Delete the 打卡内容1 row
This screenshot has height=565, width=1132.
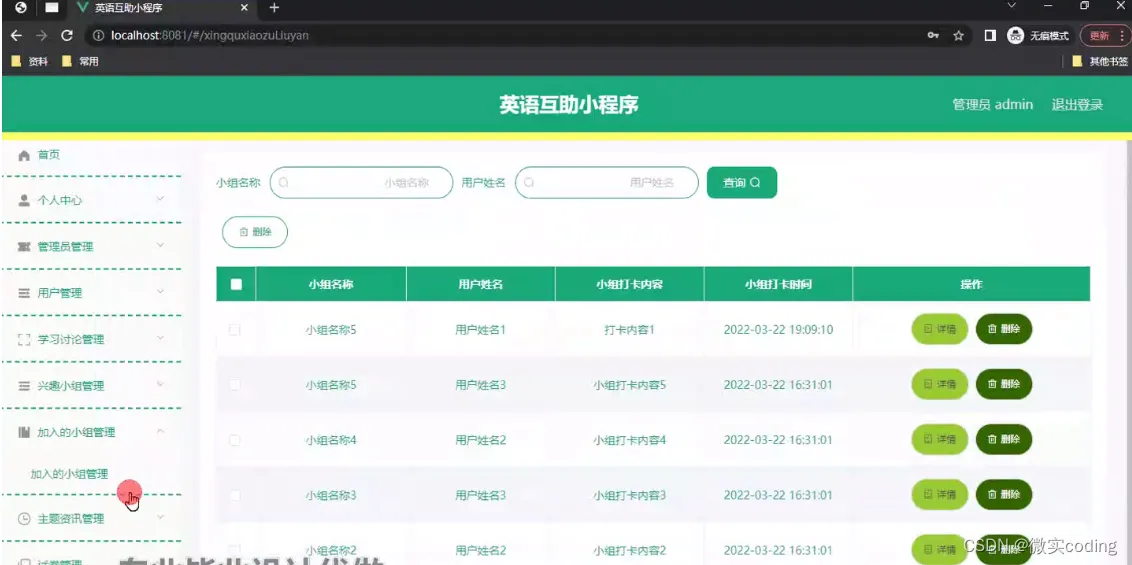click(x=1004, y=329)
